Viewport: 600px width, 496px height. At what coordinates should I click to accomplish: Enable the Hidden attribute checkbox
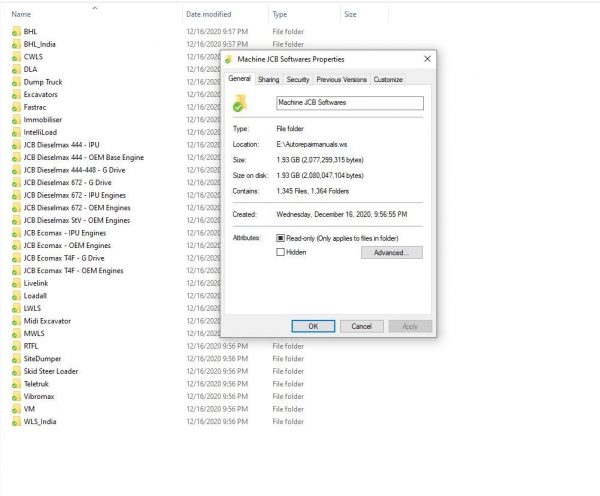tap(280, 252)
